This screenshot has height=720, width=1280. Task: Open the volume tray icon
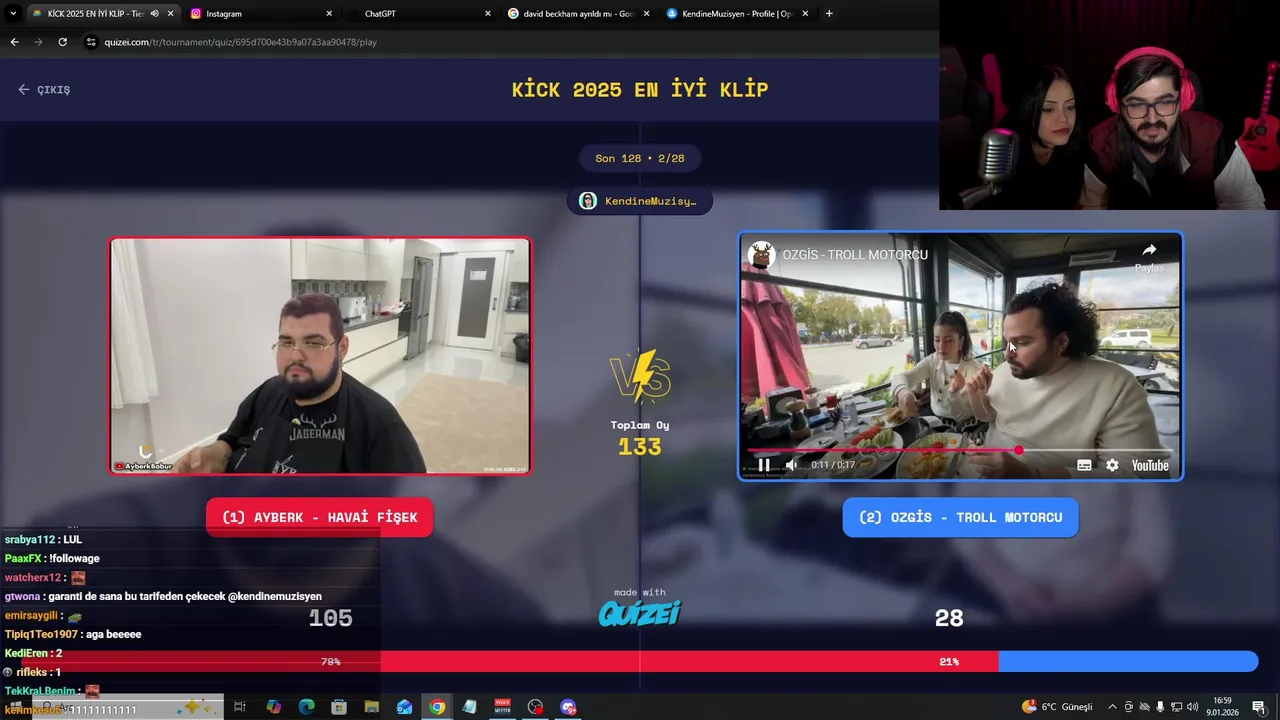pyautogui.click(x=1192, y=707)
